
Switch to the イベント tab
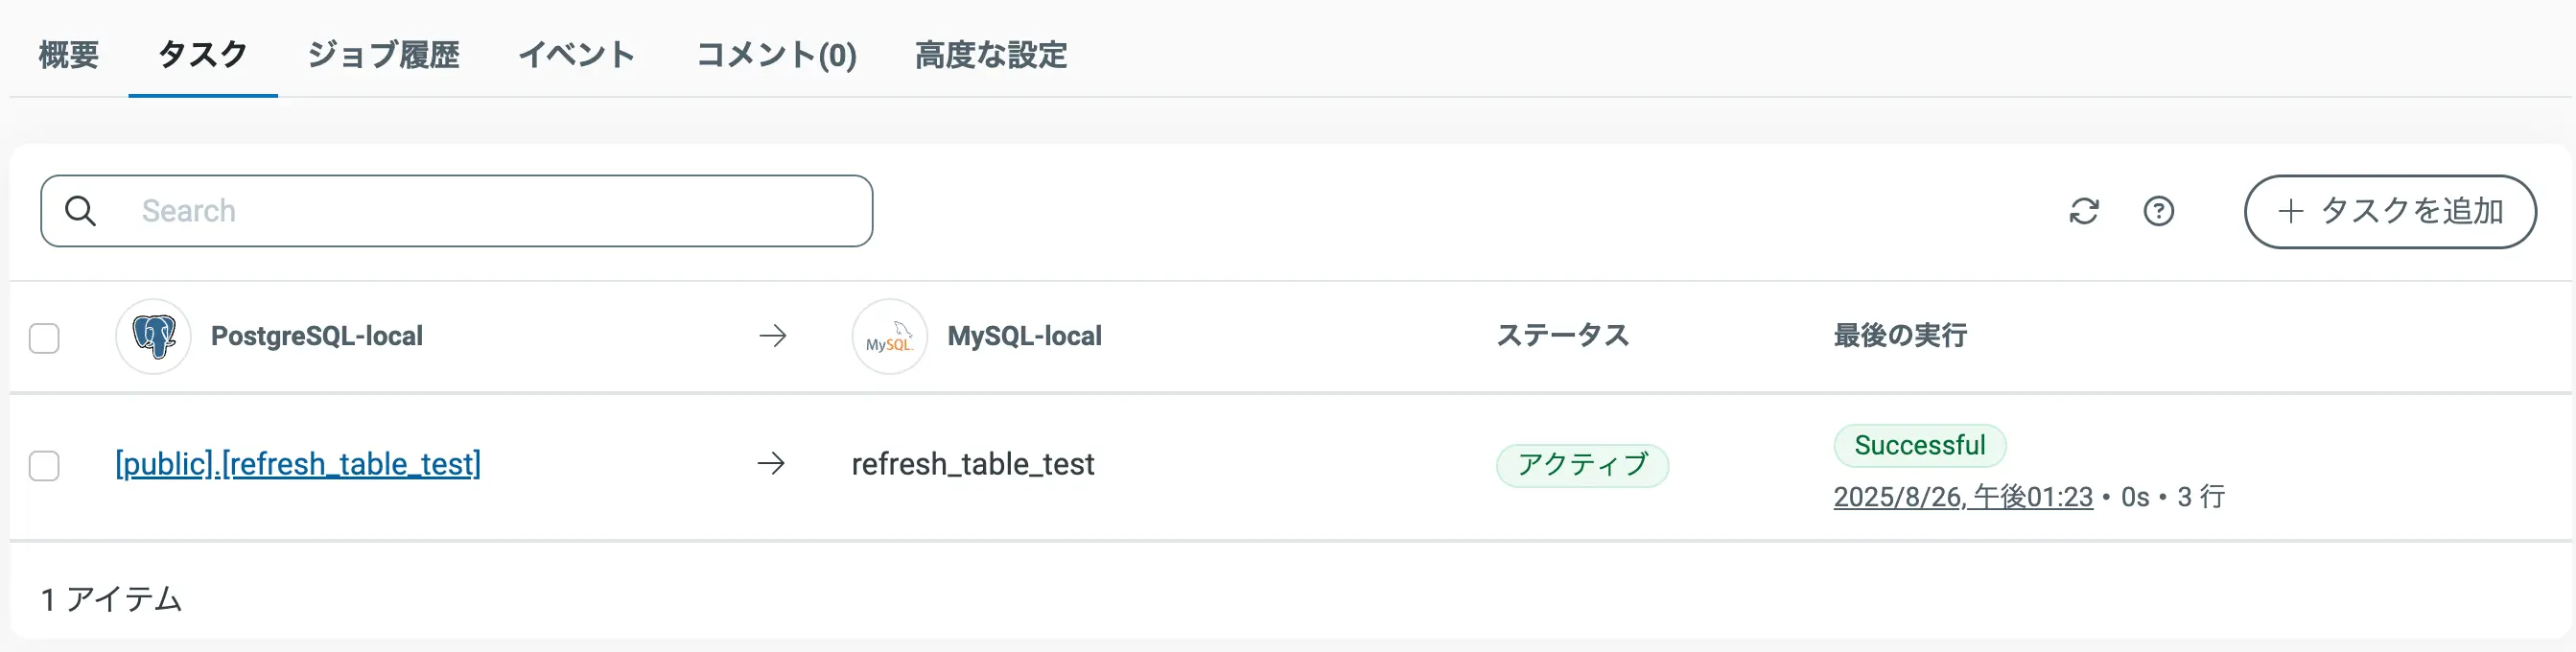(x=576, y=55)
